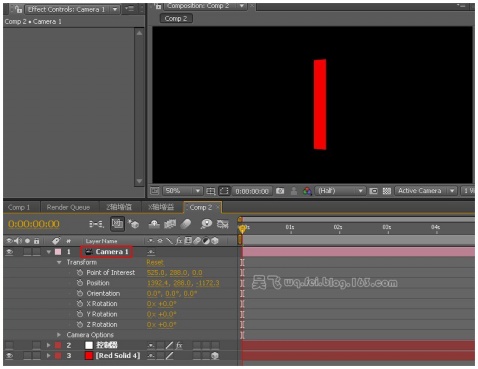
Task: Switch to Render Queue tab
Action: 68,207
